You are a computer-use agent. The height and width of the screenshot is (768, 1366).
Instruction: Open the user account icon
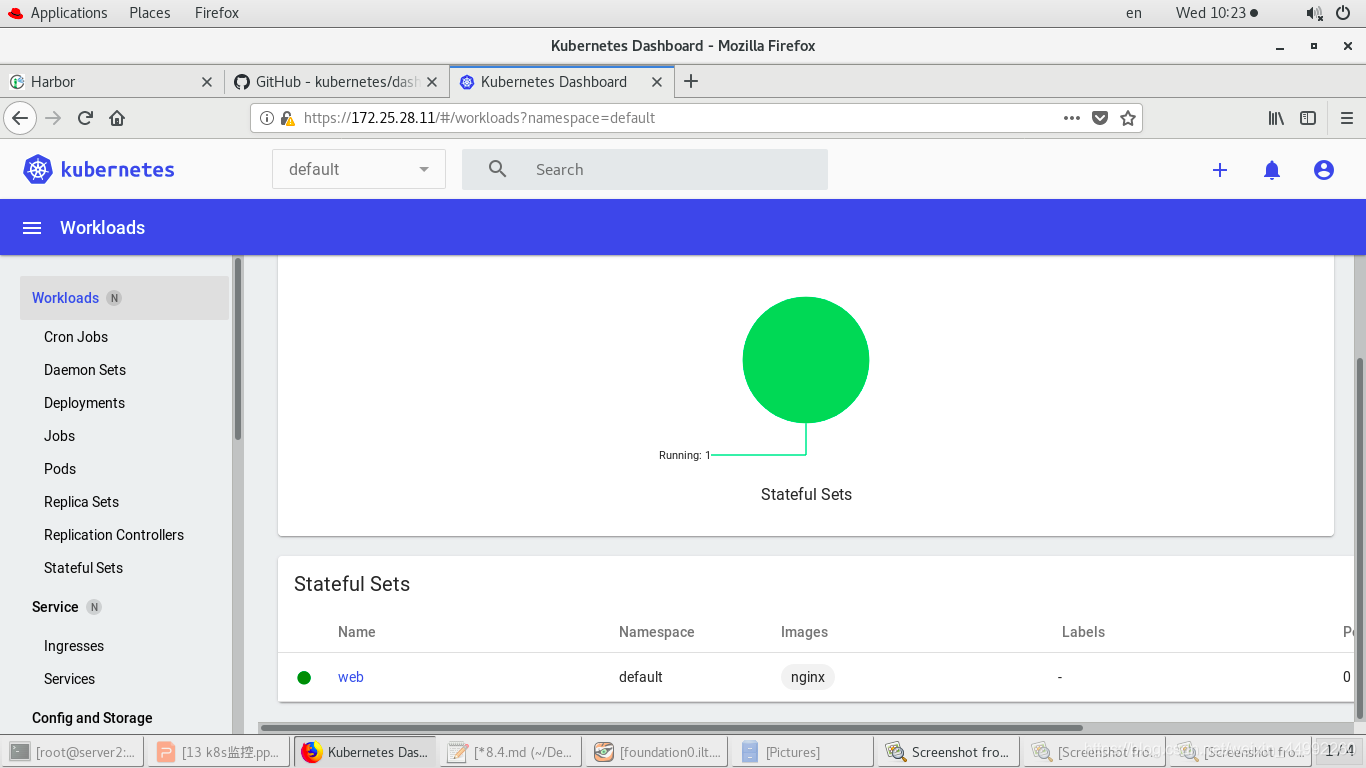[x=1324, y=170]
